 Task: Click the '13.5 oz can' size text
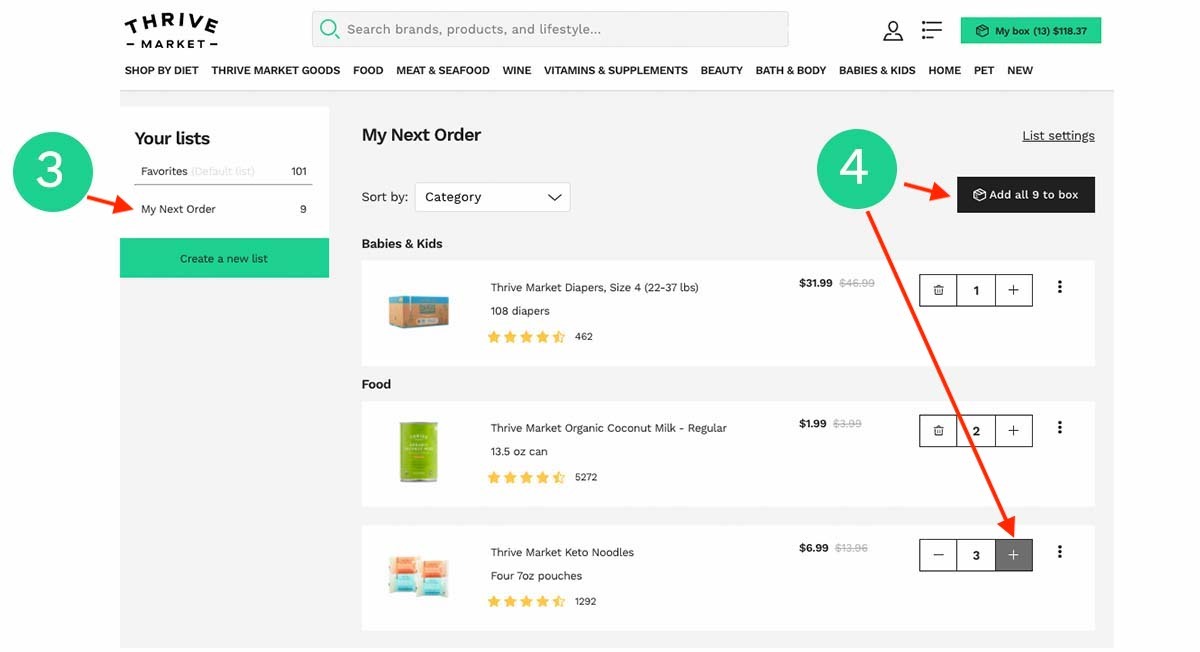[x=519, y=452]
